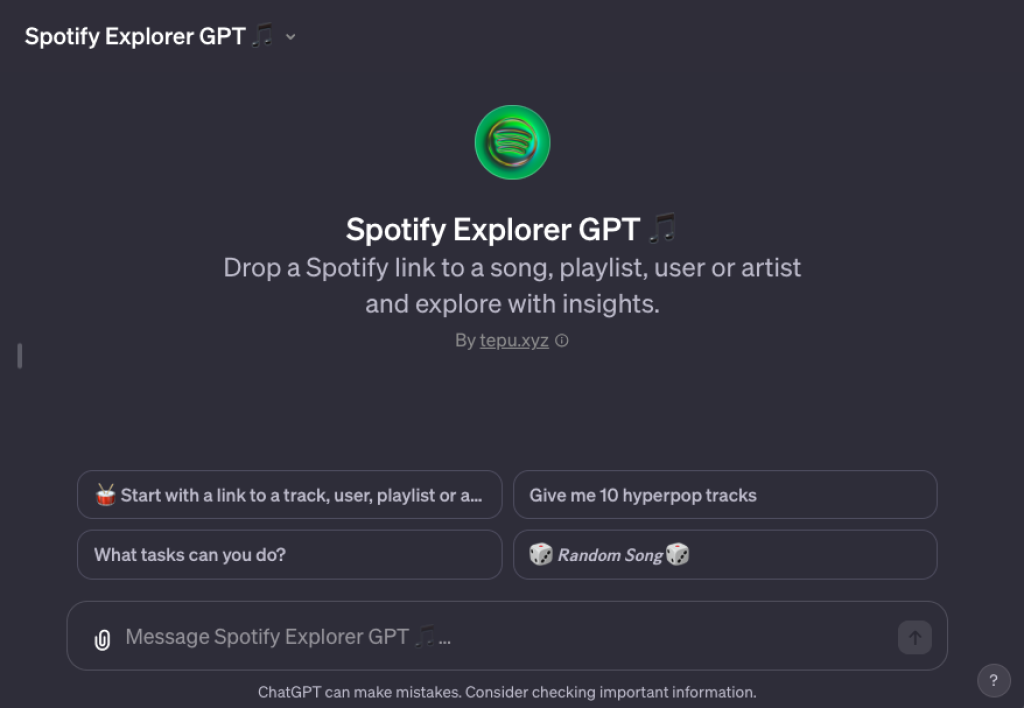
Task: Click the music note icon in the GPT title
Action: (x=663, y=228)
